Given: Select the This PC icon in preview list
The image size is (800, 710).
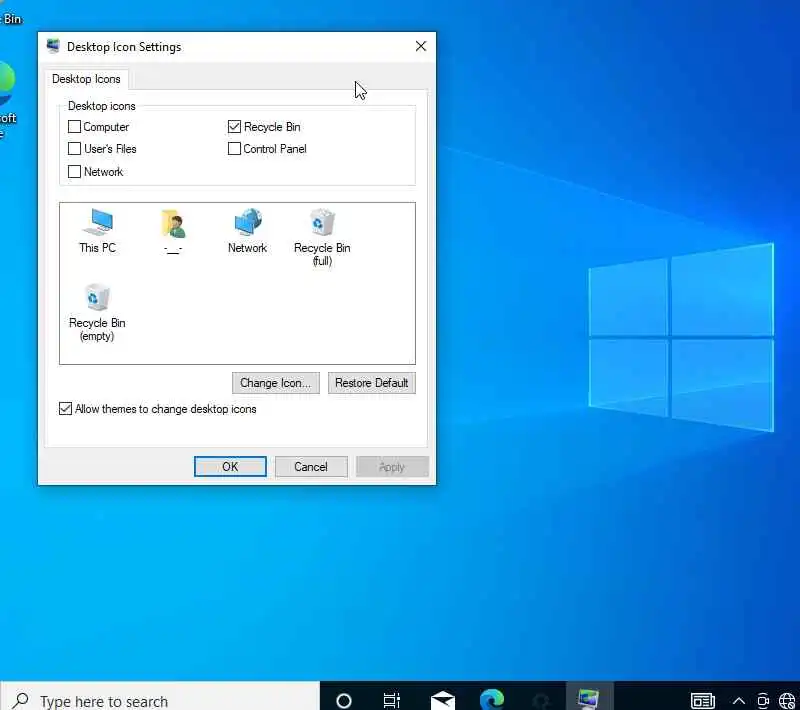Looking at the screenshot, I should point(97,232).
